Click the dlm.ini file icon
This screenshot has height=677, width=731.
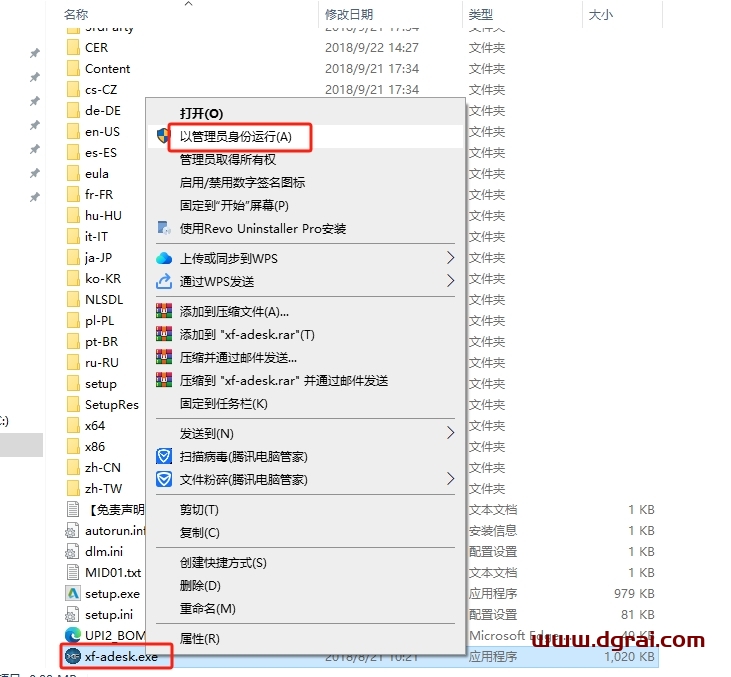(x=72, y=552)
